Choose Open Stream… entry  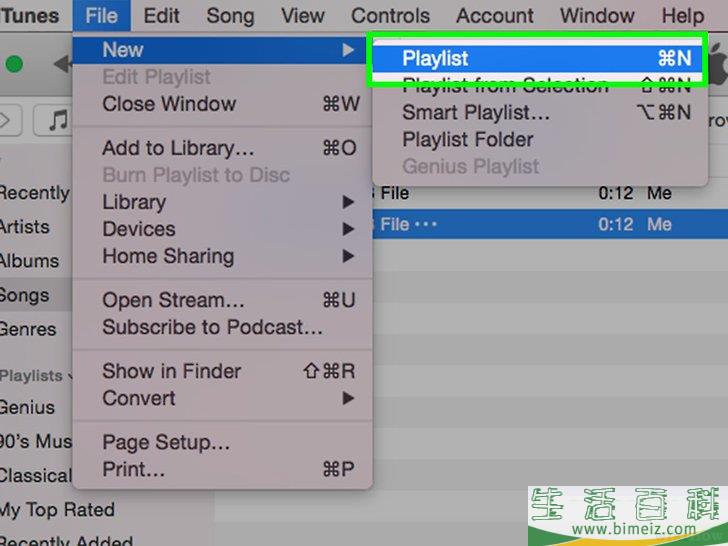click(222, 300)
